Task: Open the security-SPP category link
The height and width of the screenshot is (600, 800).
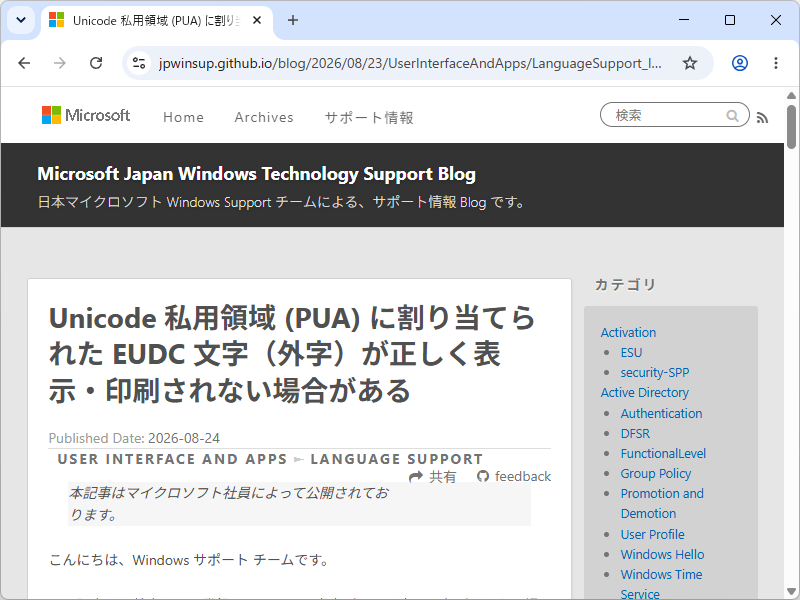Action: [x=655, y=372]
